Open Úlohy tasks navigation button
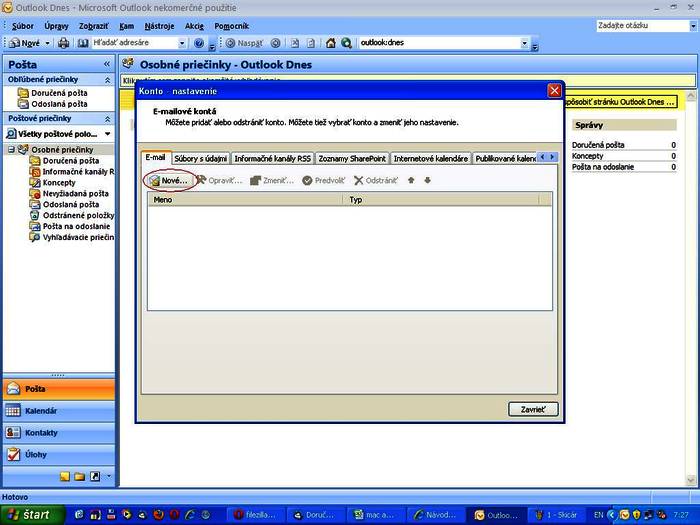Viewport: 700px width, 525px height. pyautogui.click(x=59, y=454)
